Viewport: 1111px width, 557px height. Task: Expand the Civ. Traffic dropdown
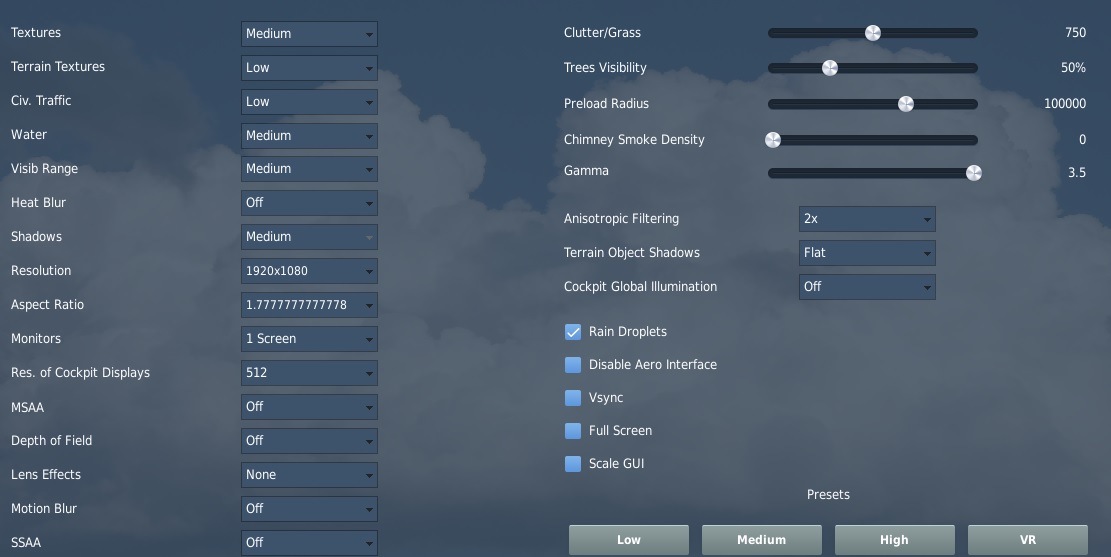(309, 101)
